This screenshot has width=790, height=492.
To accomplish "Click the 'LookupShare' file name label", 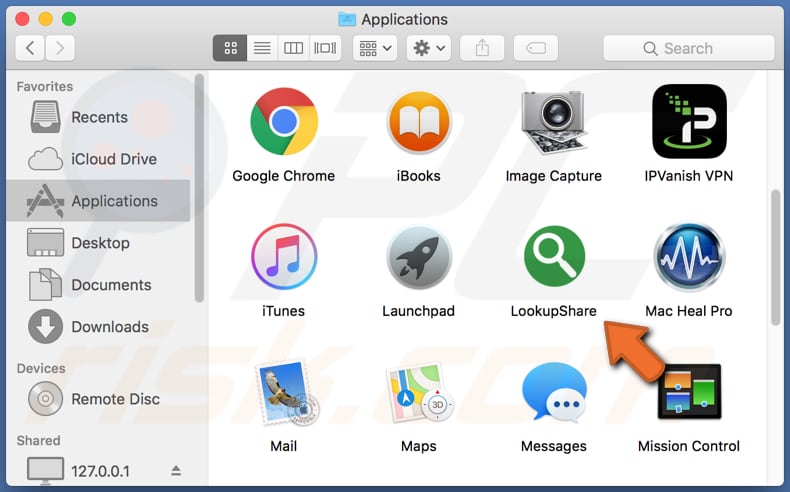I will tap(554, 311).
